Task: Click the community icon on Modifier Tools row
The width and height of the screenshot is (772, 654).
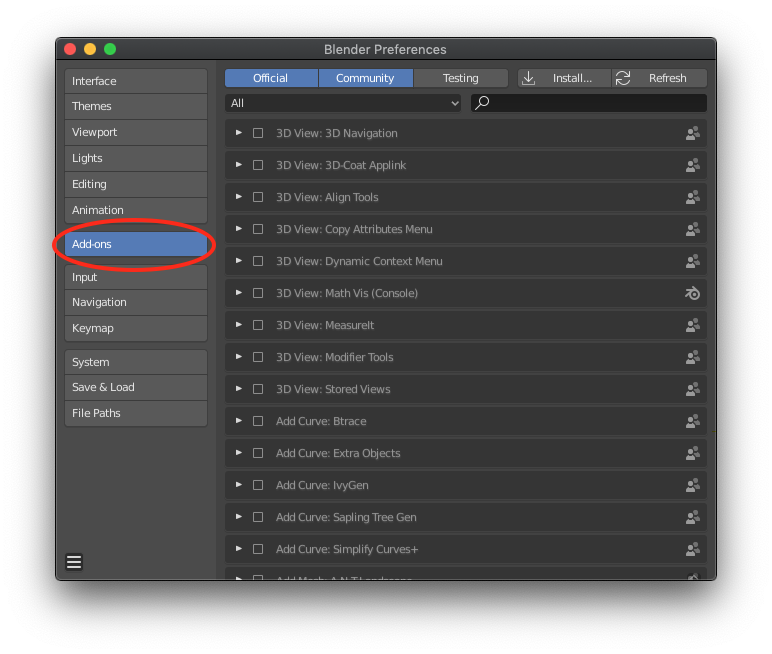Action: point(693,358)
